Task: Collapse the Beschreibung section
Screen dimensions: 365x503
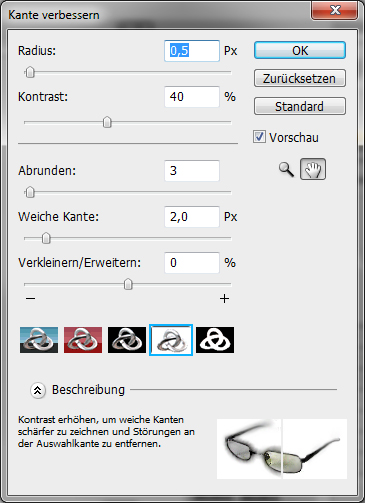Action: point(38,390)
